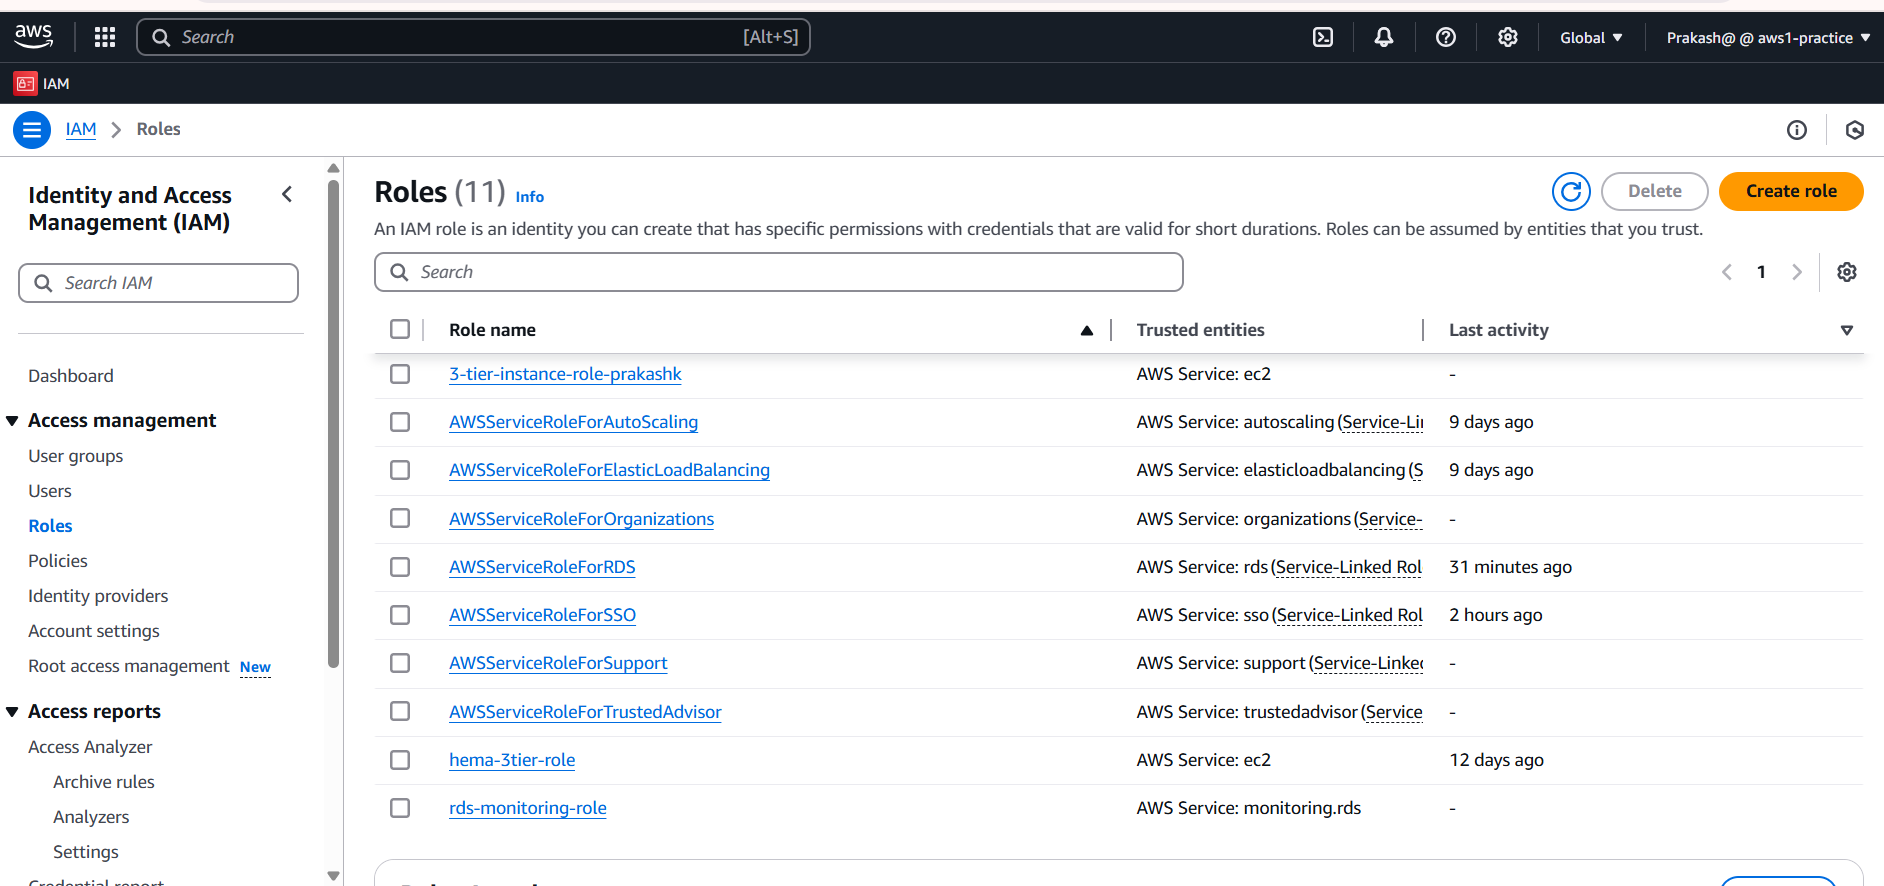The width and height of the screenshot is (1884, 886).
Task: Go to the next page of roles
Action: [x=1797, y=272]
